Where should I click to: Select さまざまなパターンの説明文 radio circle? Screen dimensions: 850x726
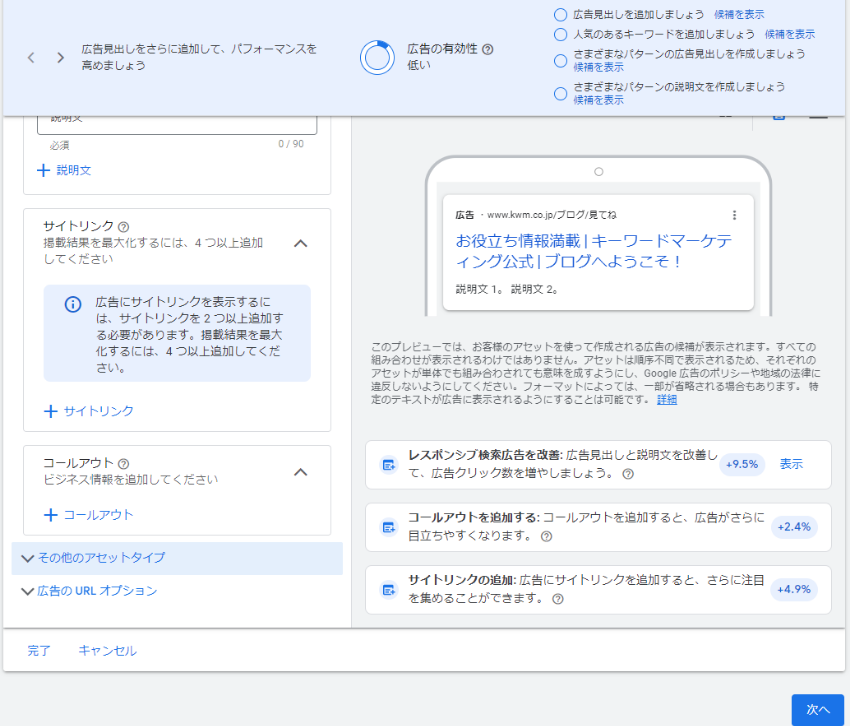point(561,93)
